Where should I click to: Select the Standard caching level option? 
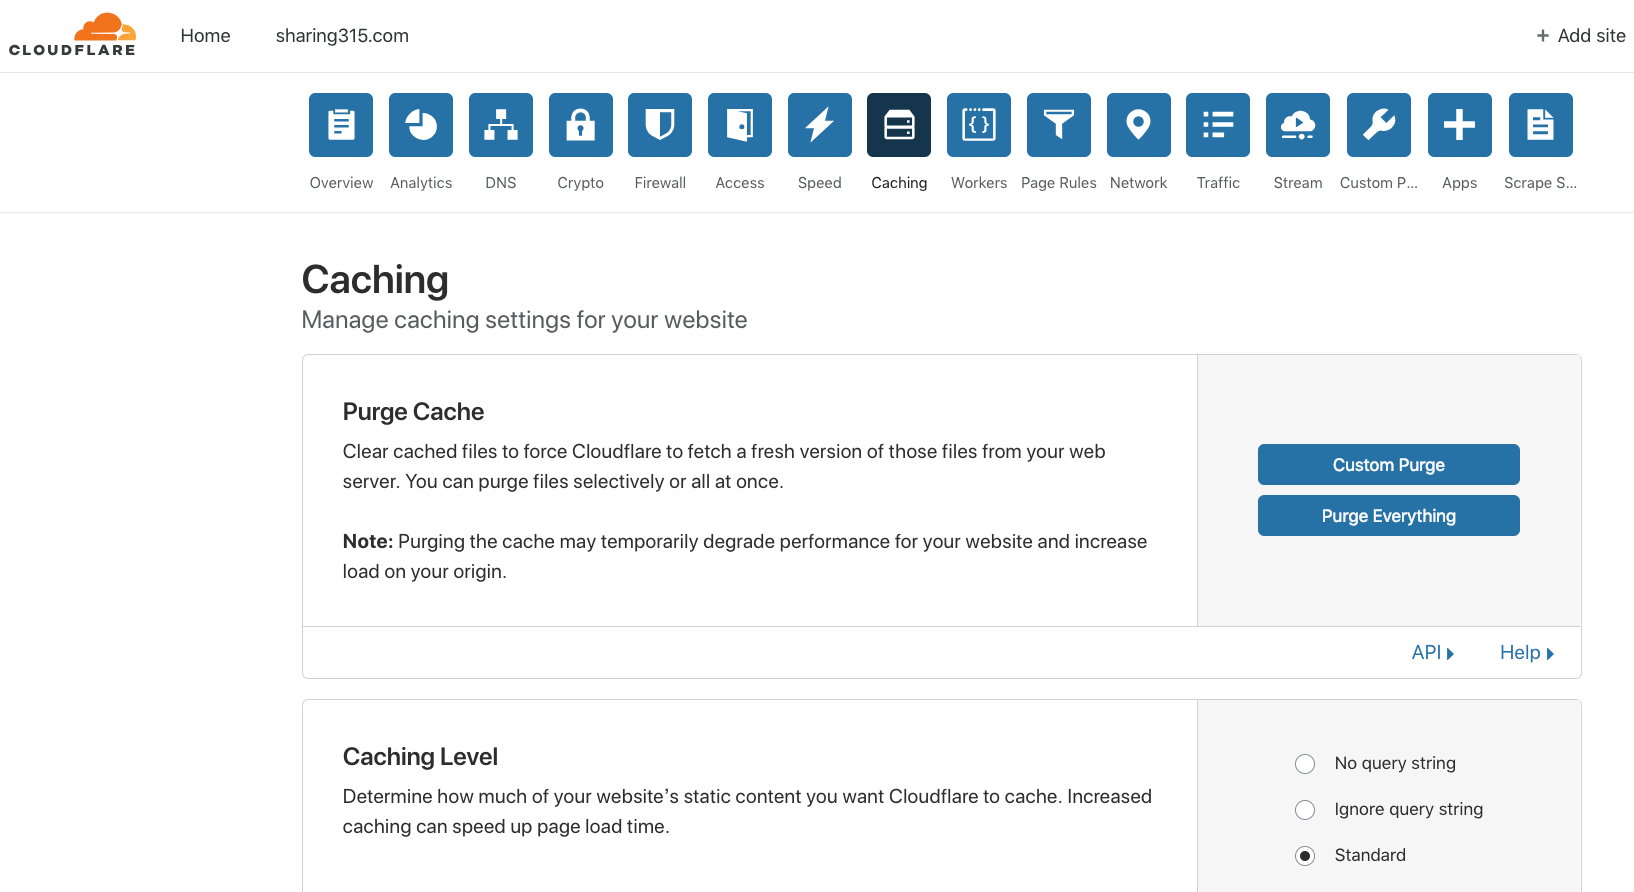pos(1305,856)
